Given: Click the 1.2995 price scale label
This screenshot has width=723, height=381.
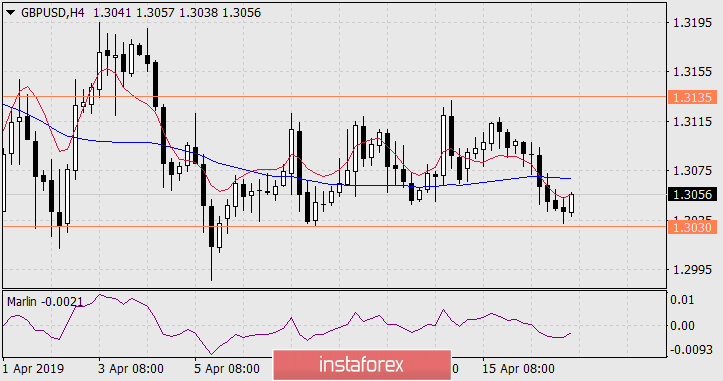Looking at the screenshot, I should [693, 270].
